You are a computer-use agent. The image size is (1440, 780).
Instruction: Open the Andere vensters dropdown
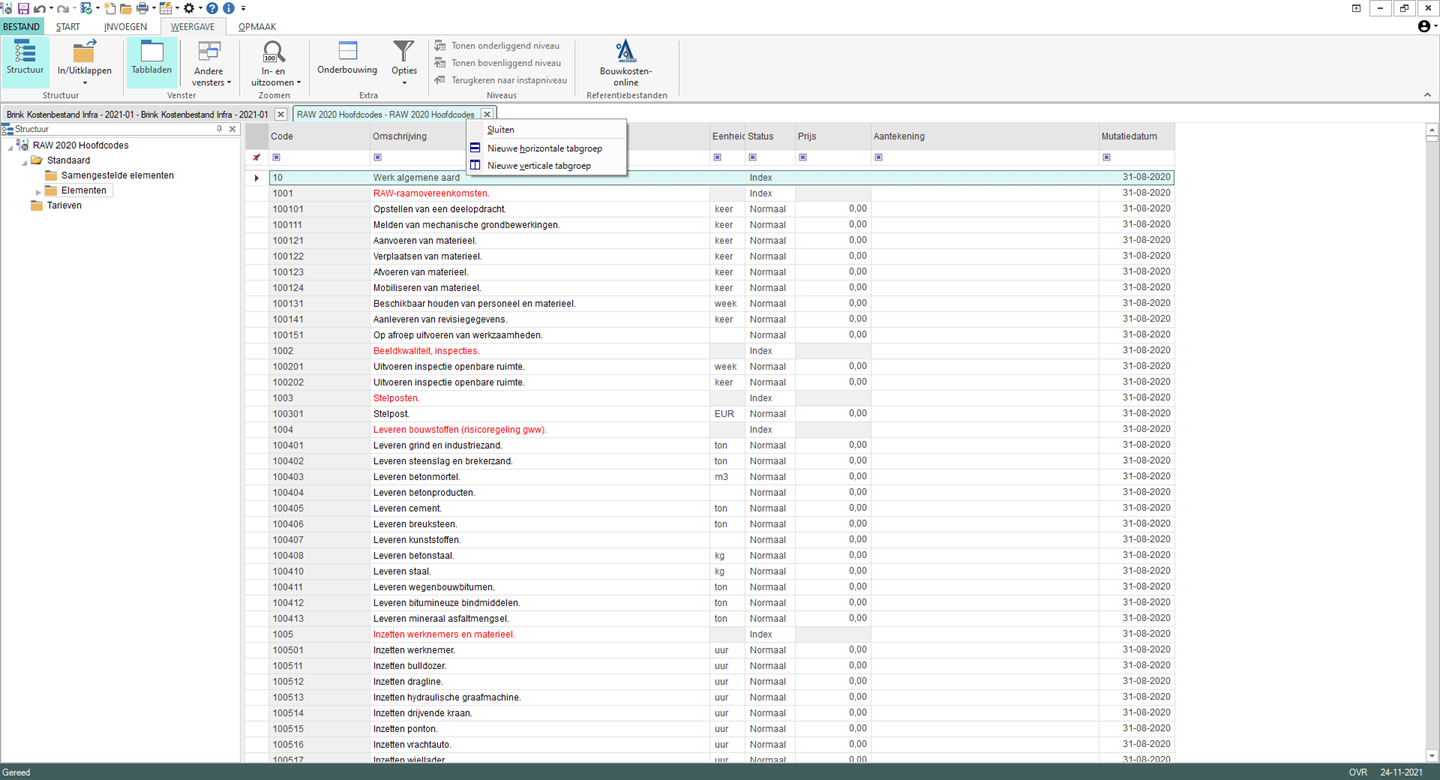(209, 62)
